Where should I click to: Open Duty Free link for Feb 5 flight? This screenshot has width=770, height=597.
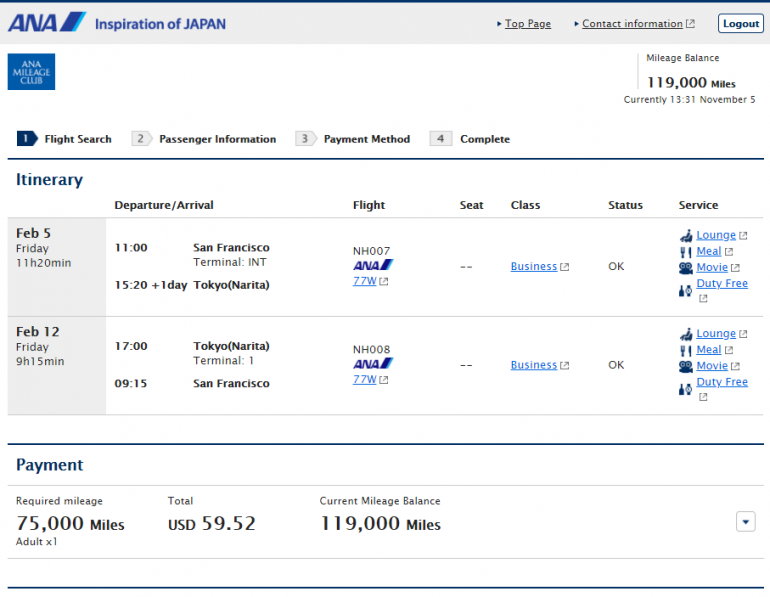tap(722, 284)
